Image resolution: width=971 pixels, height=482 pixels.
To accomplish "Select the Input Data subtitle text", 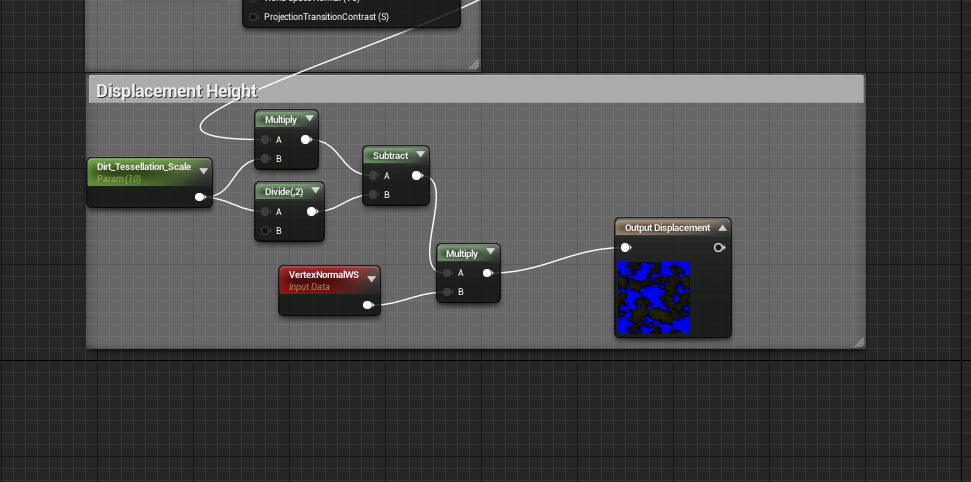I will 309,287.
